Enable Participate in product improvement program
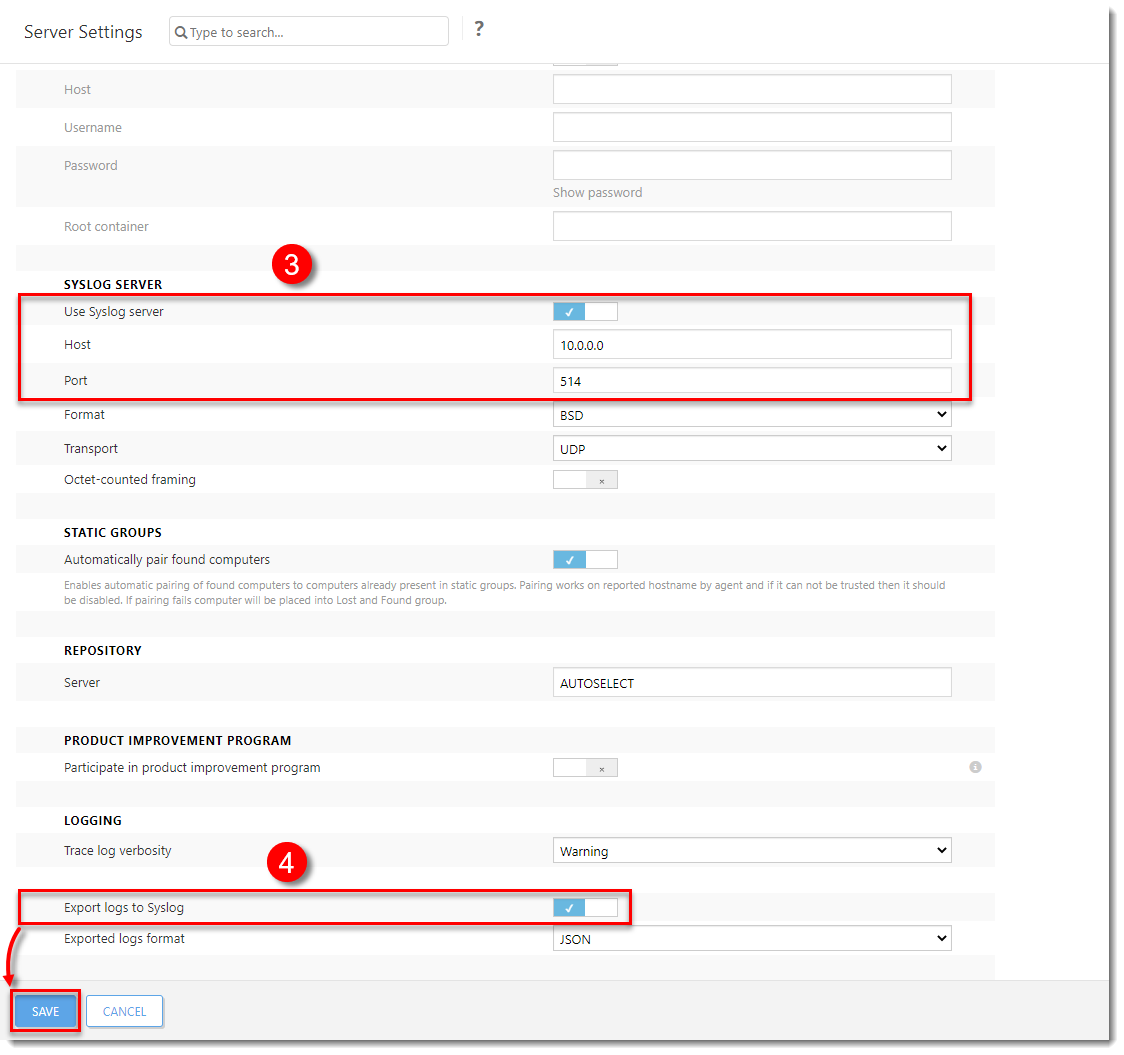The height and width of the screenshot is (1055, 1124). tap(585, 767)
